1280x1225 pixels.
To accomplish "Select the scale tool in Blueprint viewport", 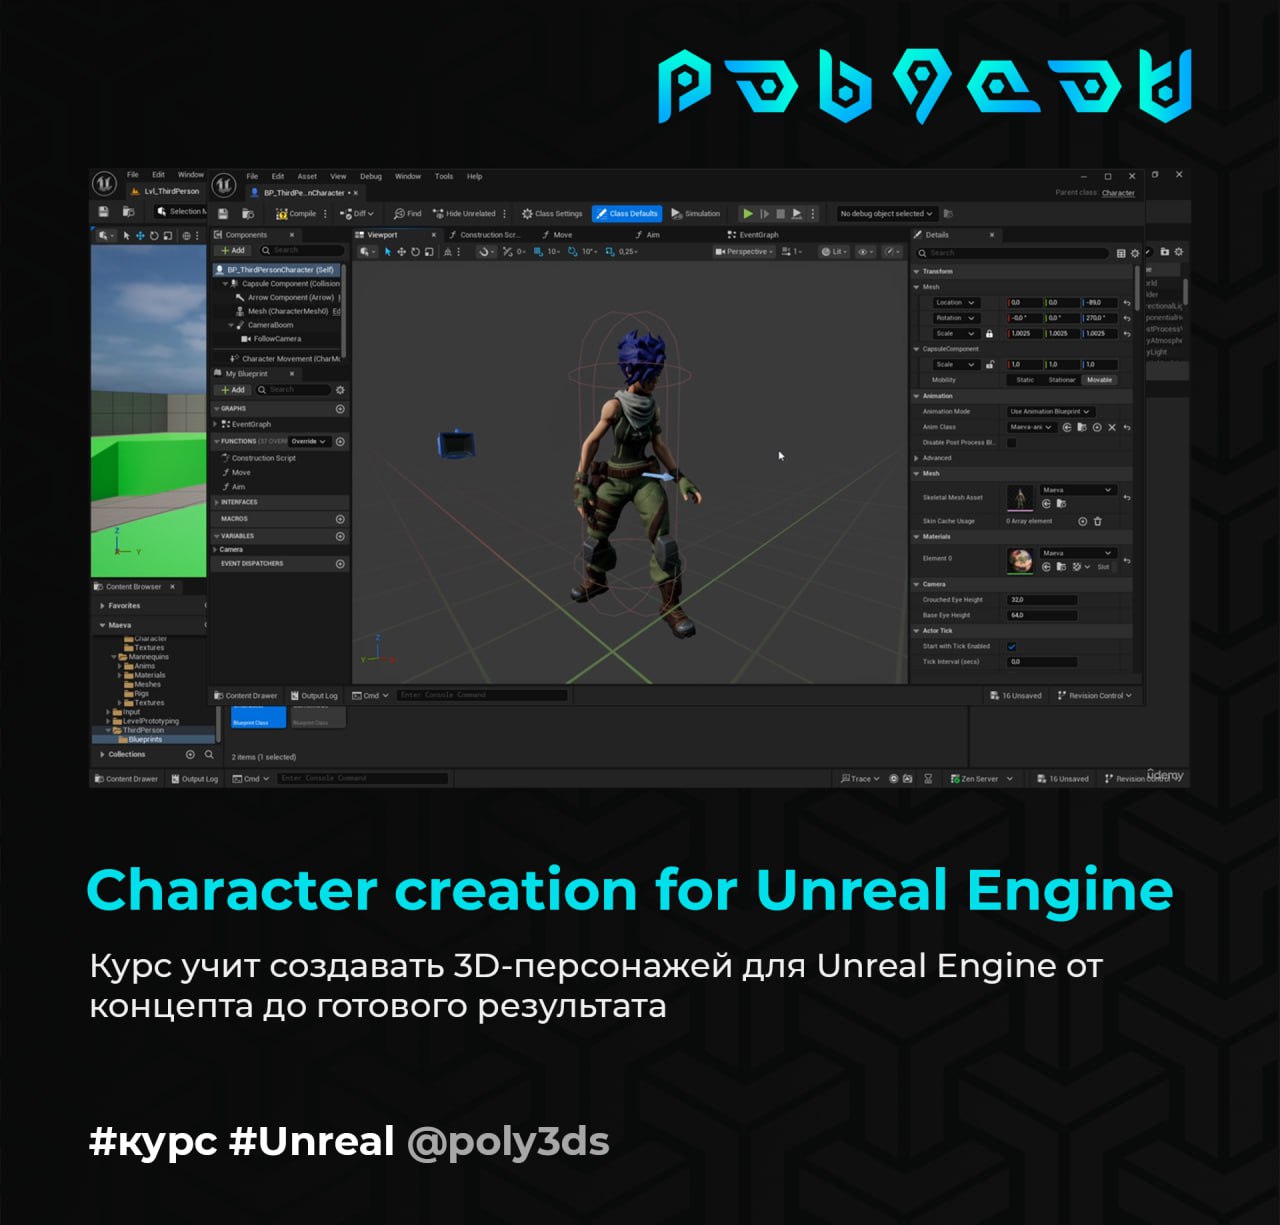I will coord(429,252).
